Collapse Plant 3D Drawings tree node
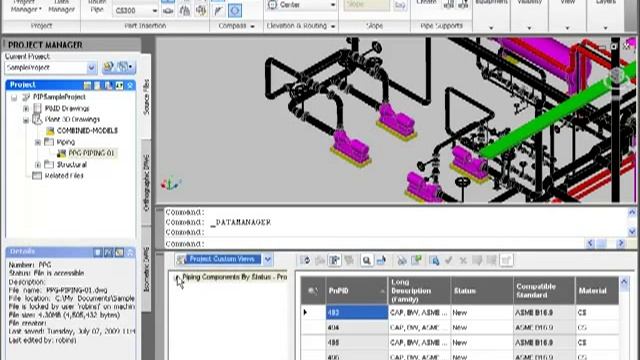 [26, 120]
